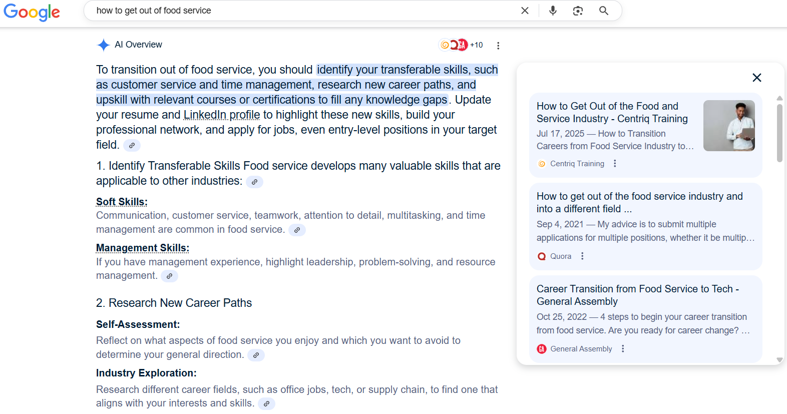The width and height of the screenshot is (787, 414).
Task: Click link icon after first overview paragraph
Action: [131, 146]
